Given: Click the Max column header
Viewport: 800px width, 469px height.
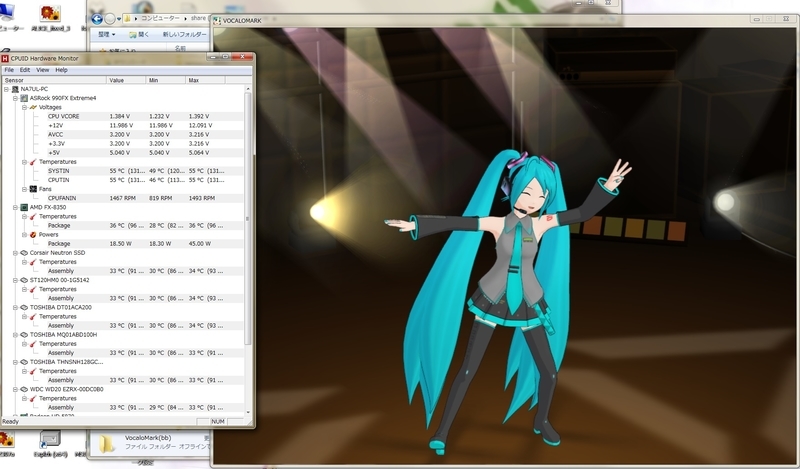Looking at the screenshot, I should [205, 80].
